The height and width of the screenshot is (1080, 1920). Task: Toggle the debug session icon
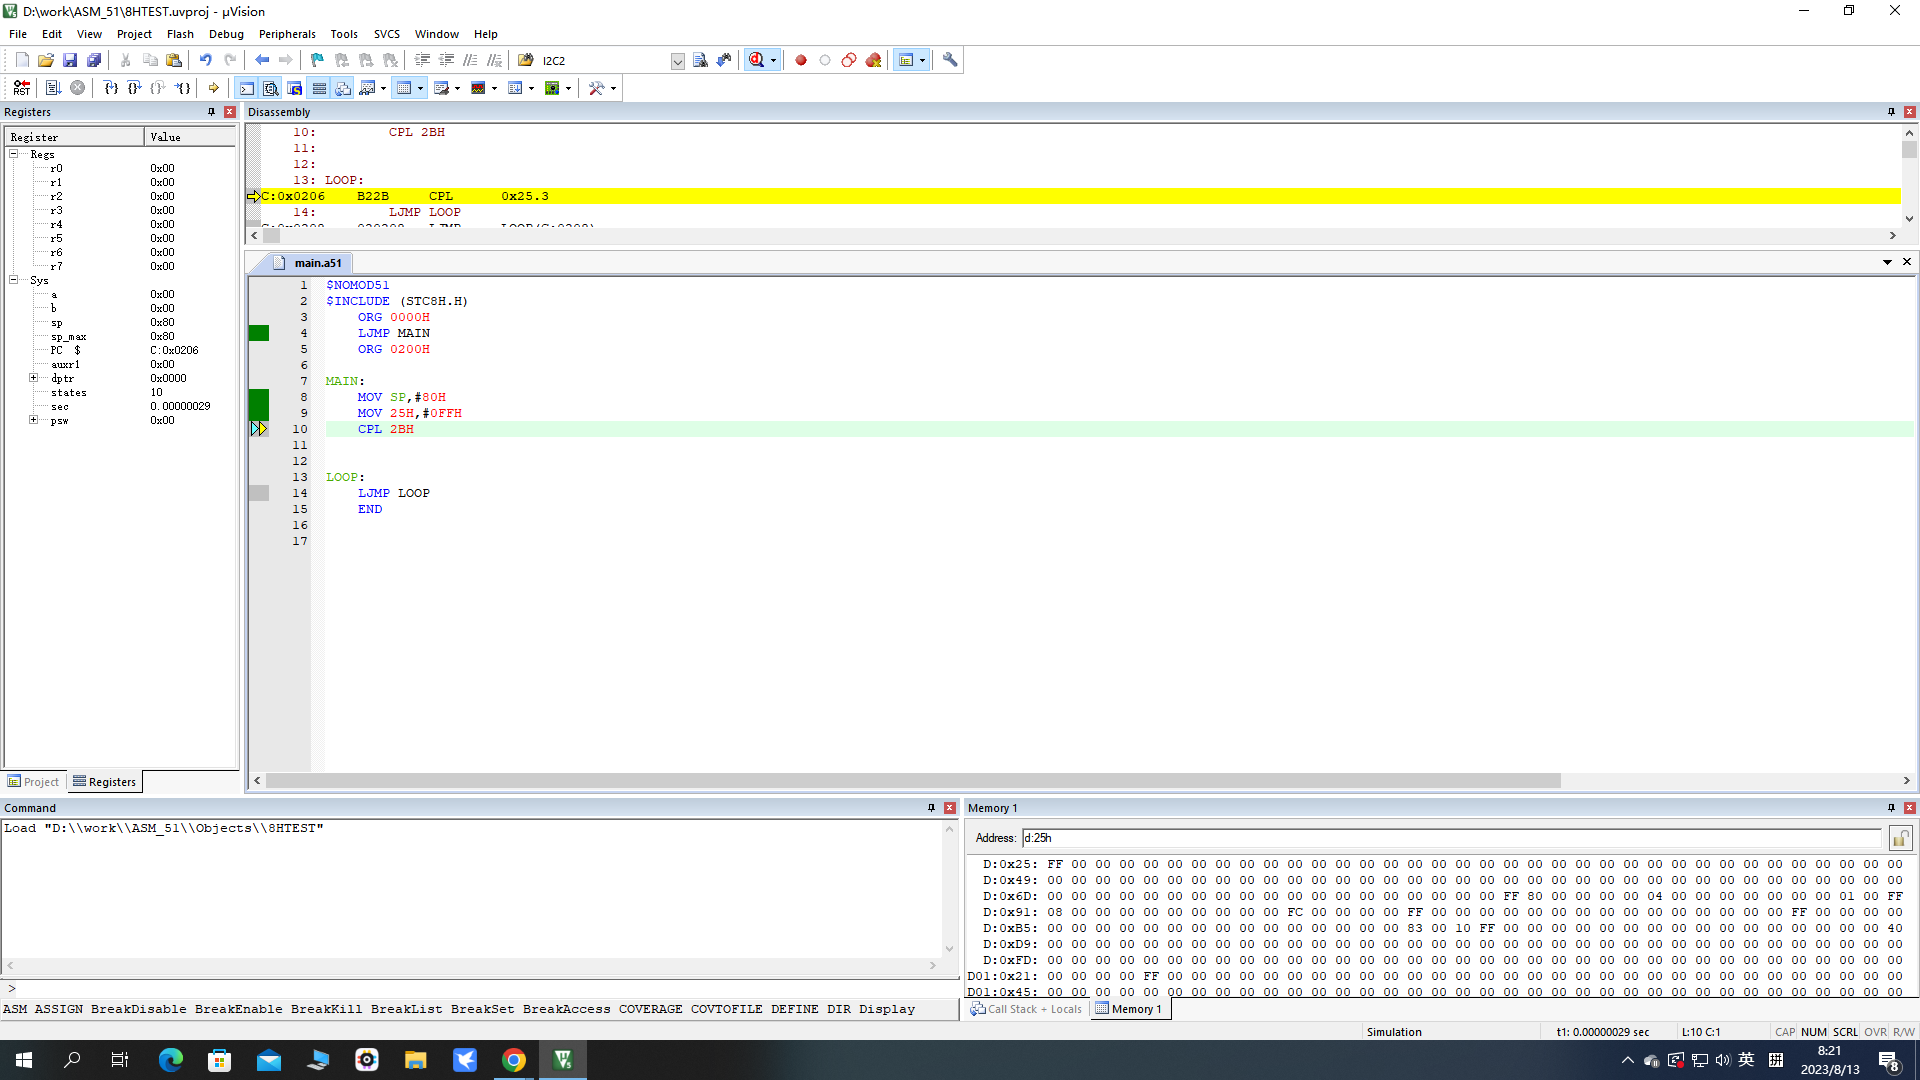(x=757, y=60)
